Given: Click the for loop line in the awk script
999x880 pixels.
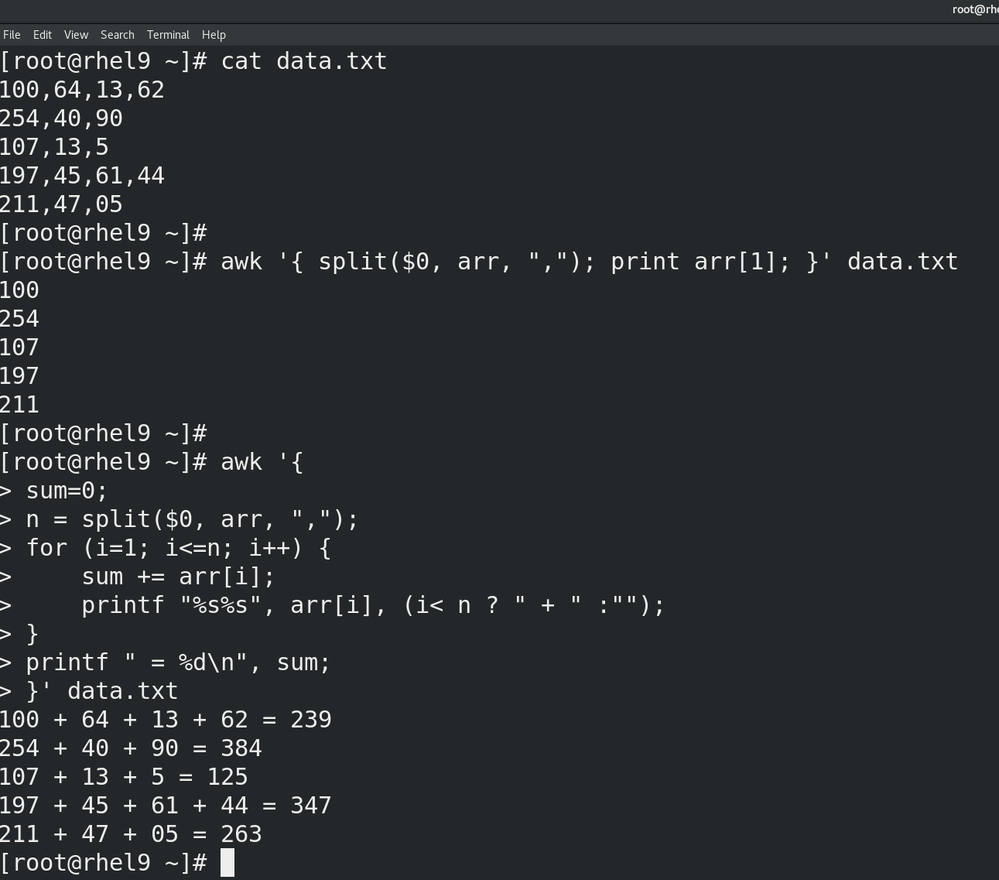Looking at the screenshot, I should [180, 548].
